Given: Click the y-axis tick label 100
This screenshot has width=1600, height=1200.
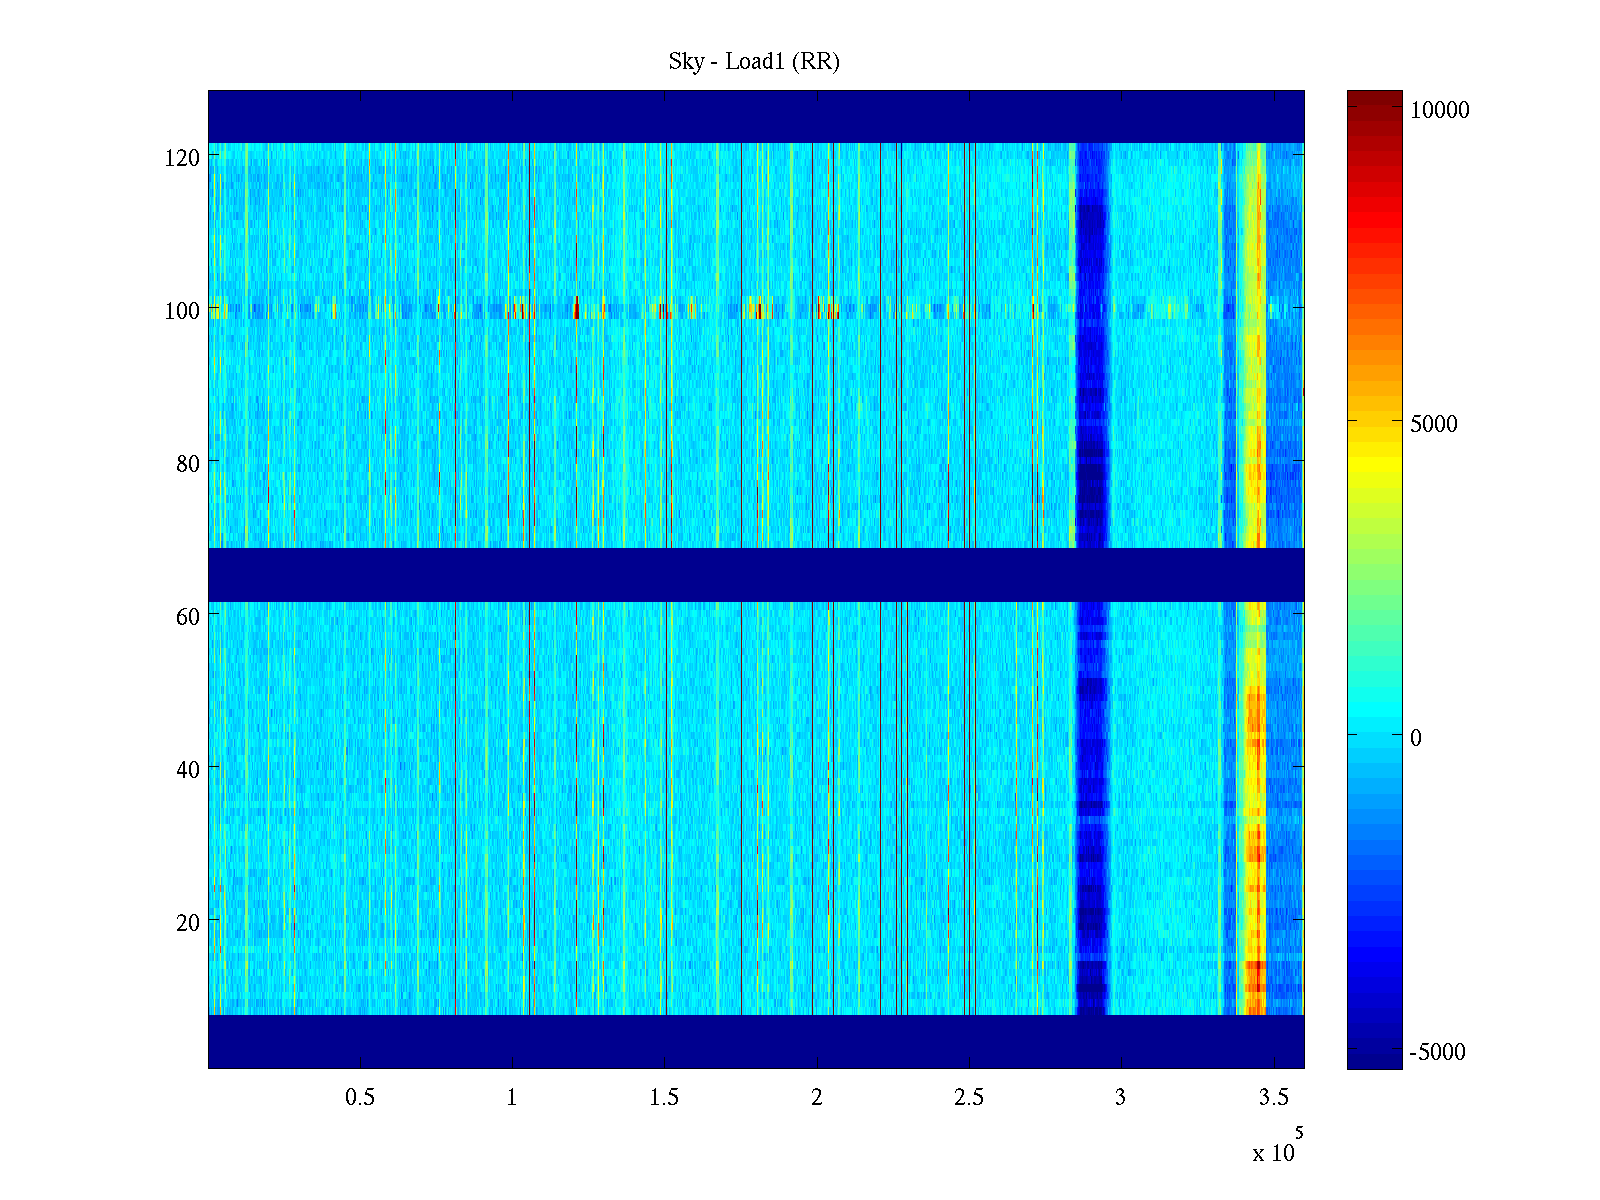Looking at the screenshot, I should 182,311.
